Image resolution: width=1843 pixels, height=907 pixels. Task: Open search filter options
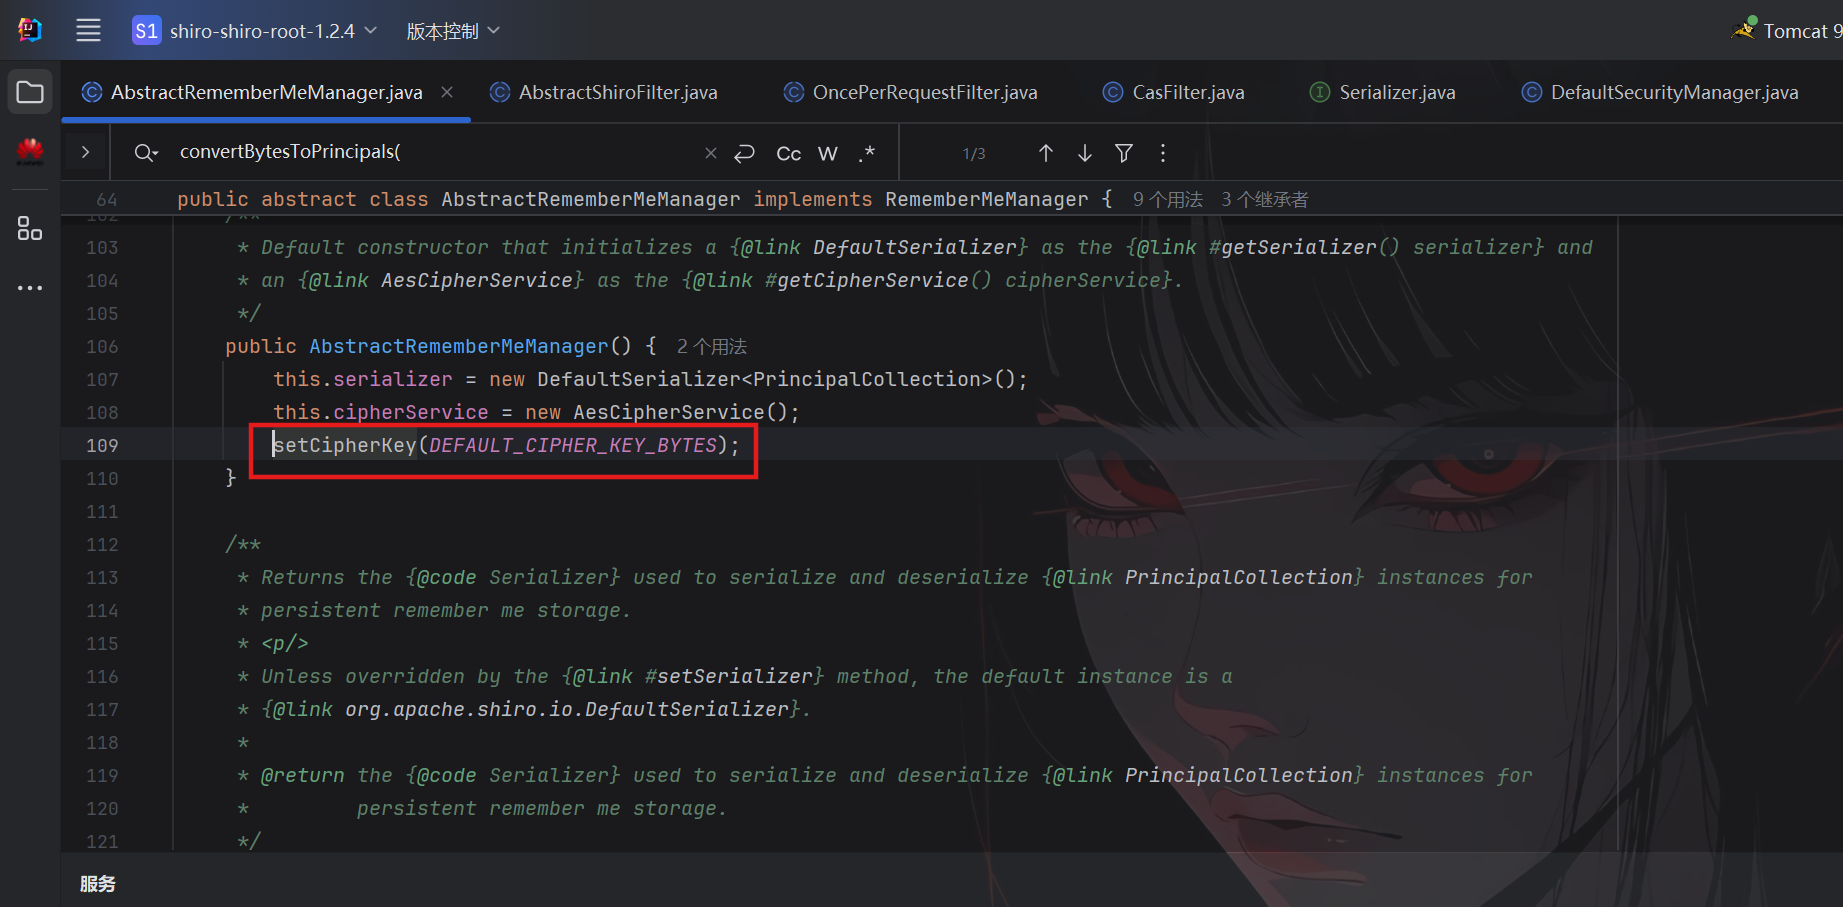pyautogui.click(x=1124, y=153)
